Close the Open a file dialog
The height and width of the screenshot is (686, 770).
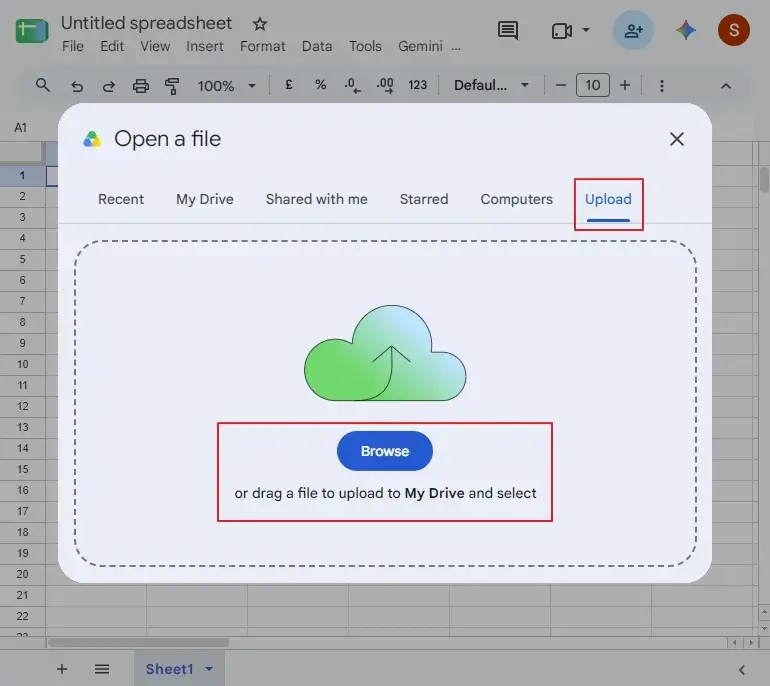pyautogui.click(x=677, y=139)
